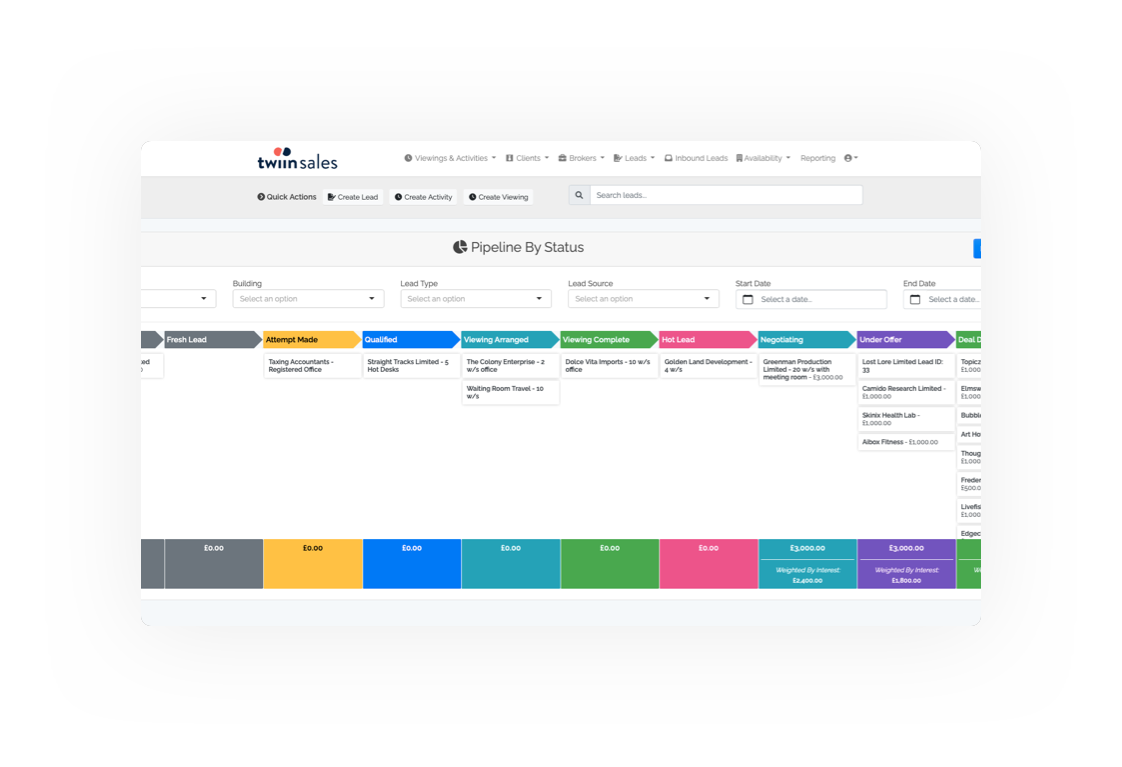Viewport: 1122px width, 767px height.
Task: Click the Start Date input field
Action: [x=811, y=299]
